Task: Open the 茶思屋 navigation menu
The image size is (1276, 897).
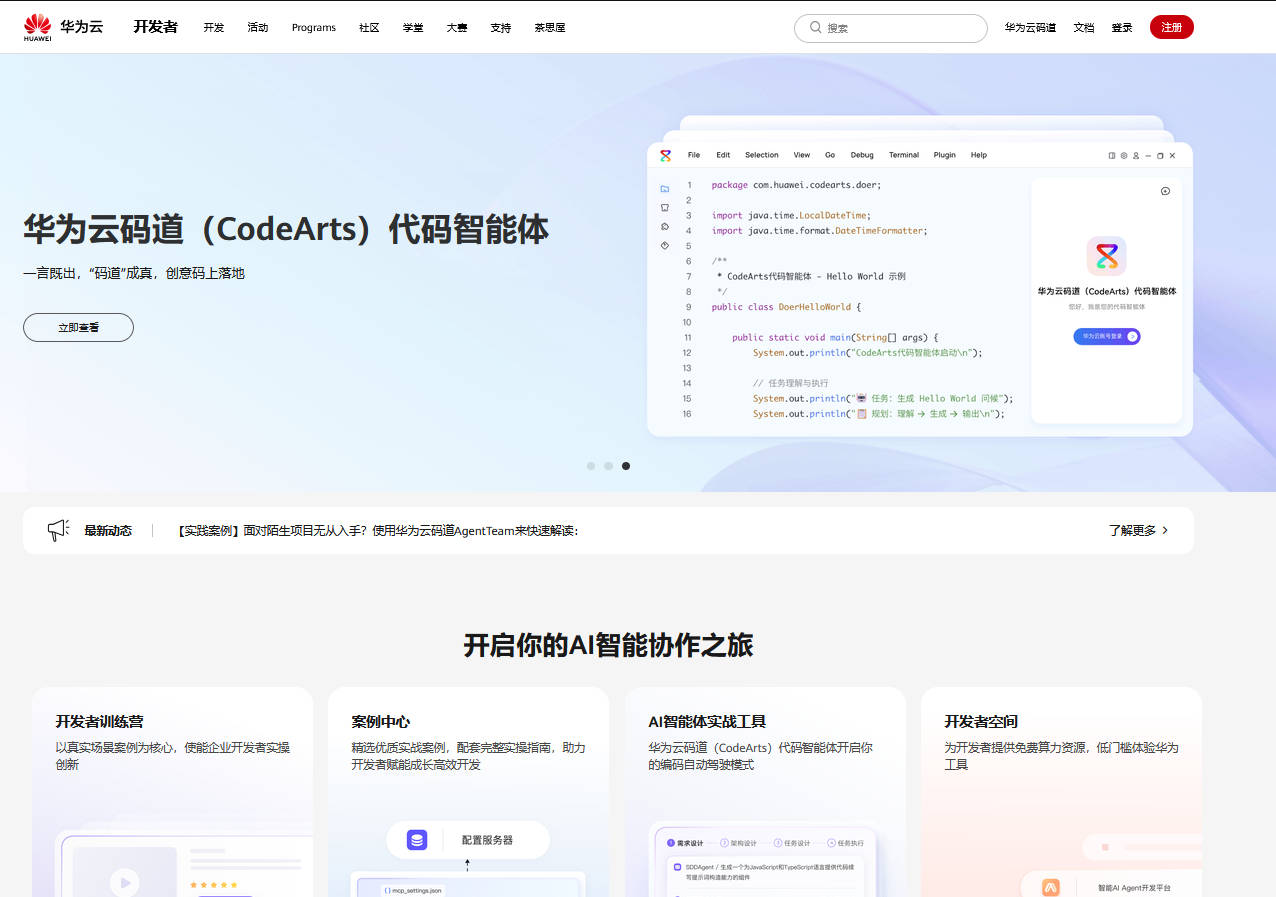Action: (550, 28)
